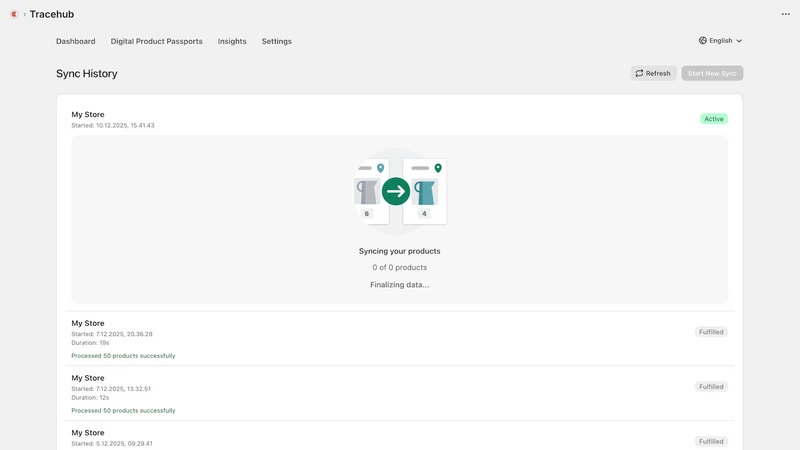Click Fulfilled badge of the 20.36.28 sync
The height and width of the screenshot is (450, 800).
[711, 332]
